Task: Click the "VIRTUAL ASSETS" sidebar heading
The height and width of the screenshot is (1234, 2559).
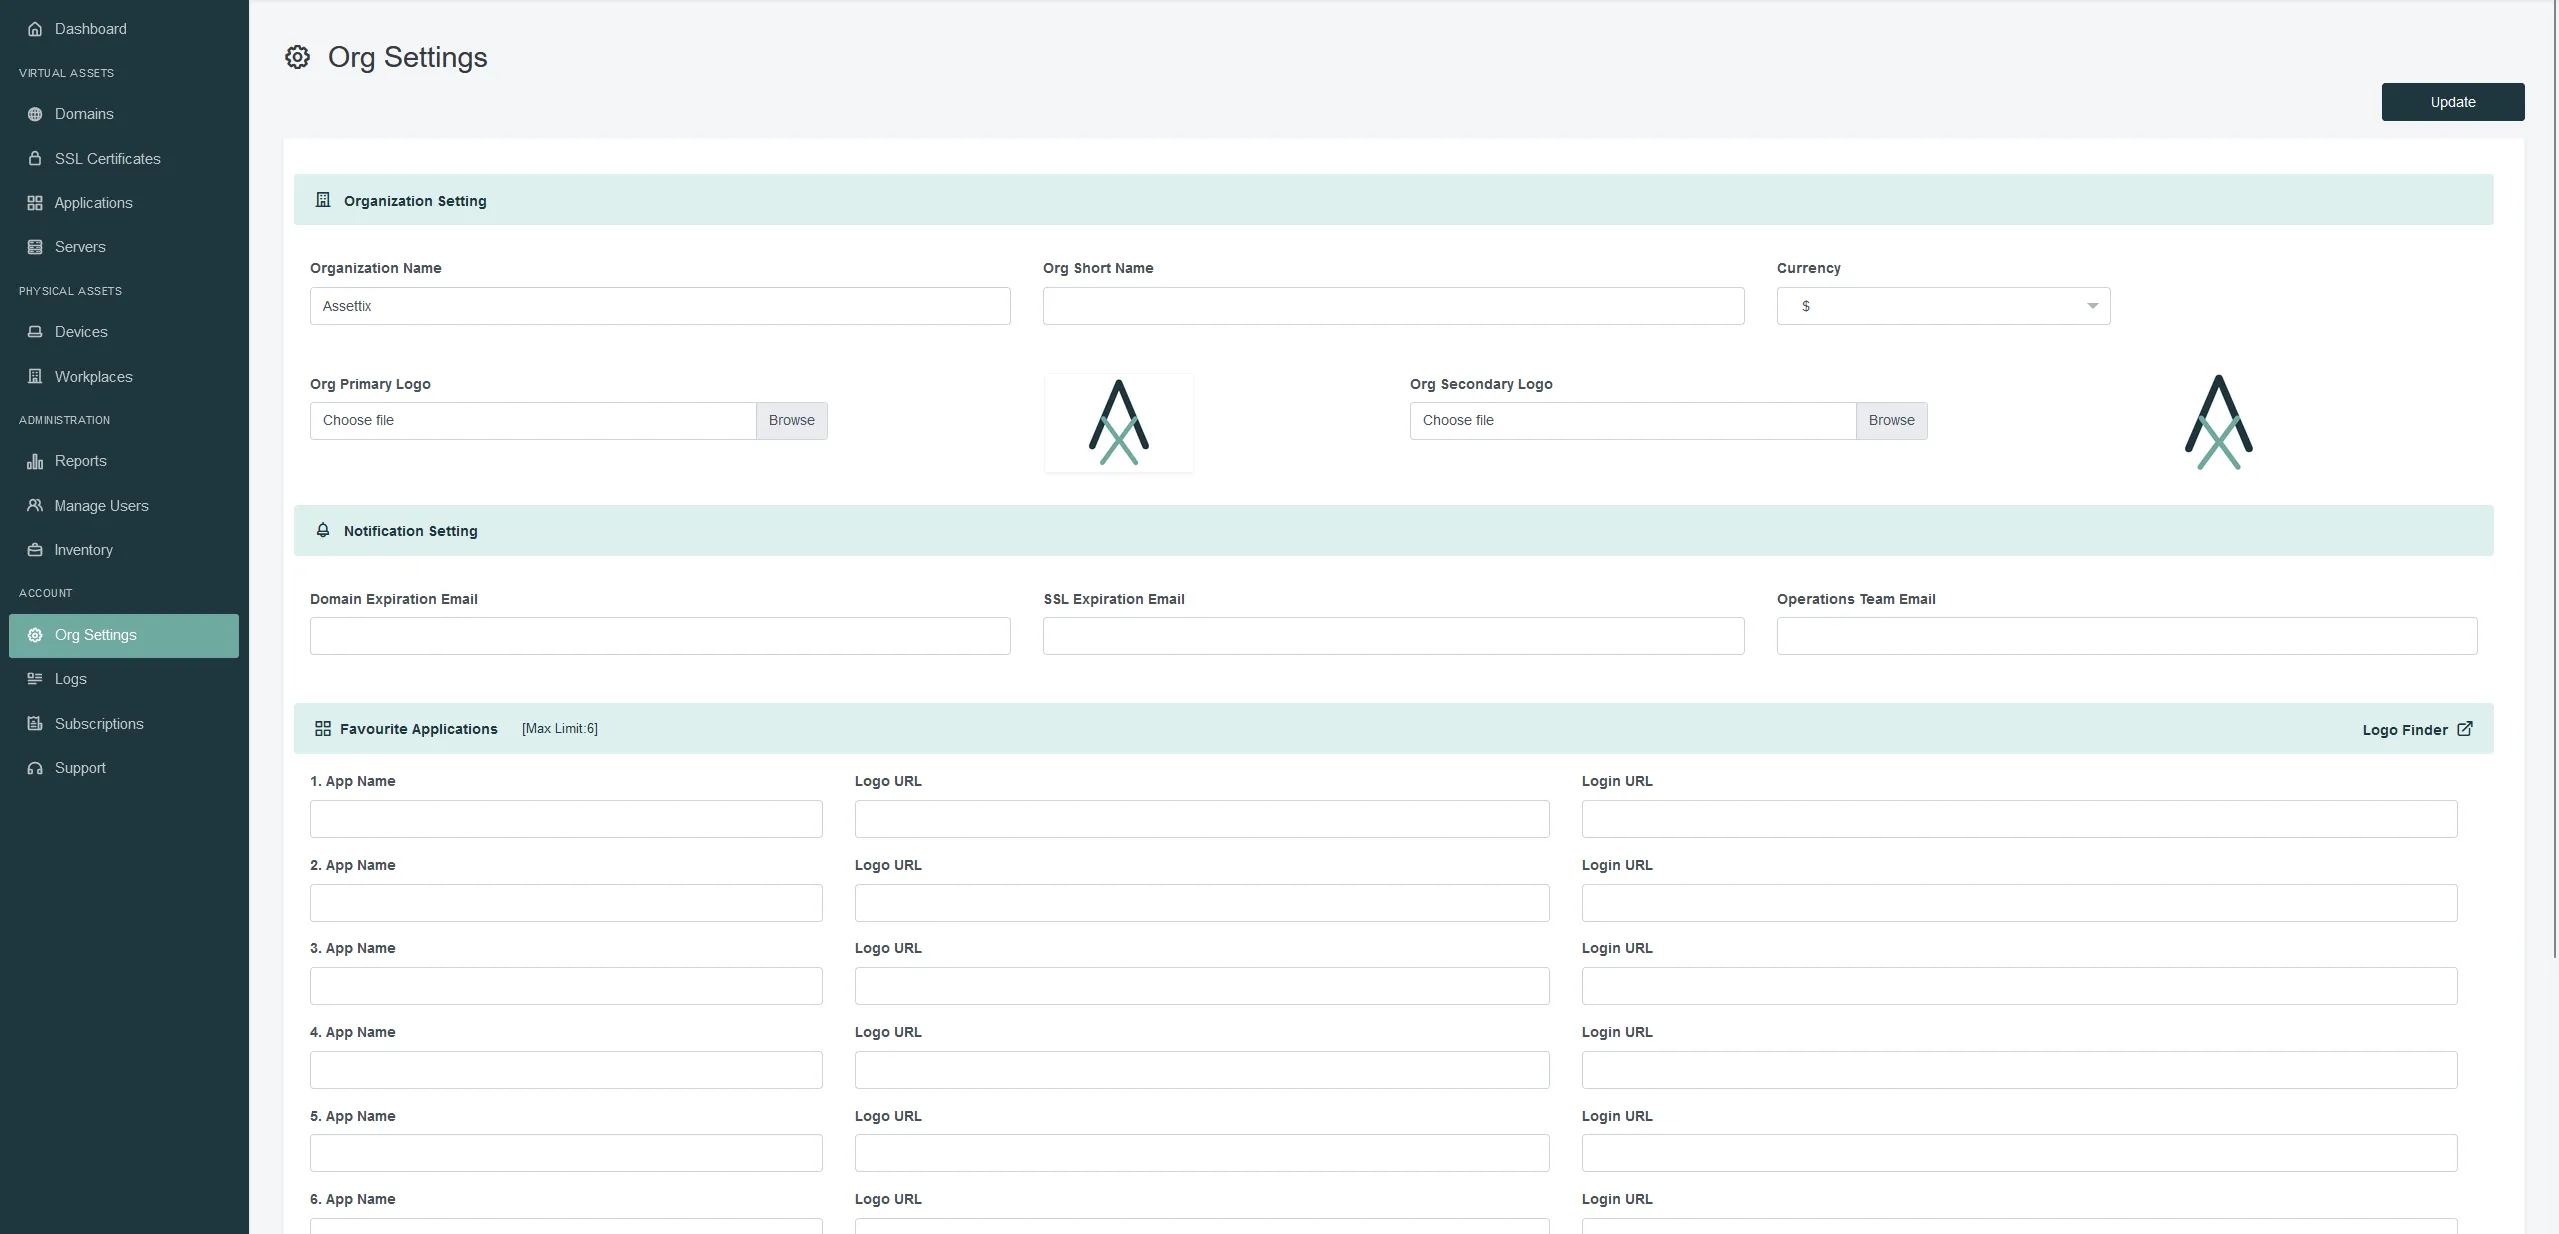Action: tap(66, 73)
